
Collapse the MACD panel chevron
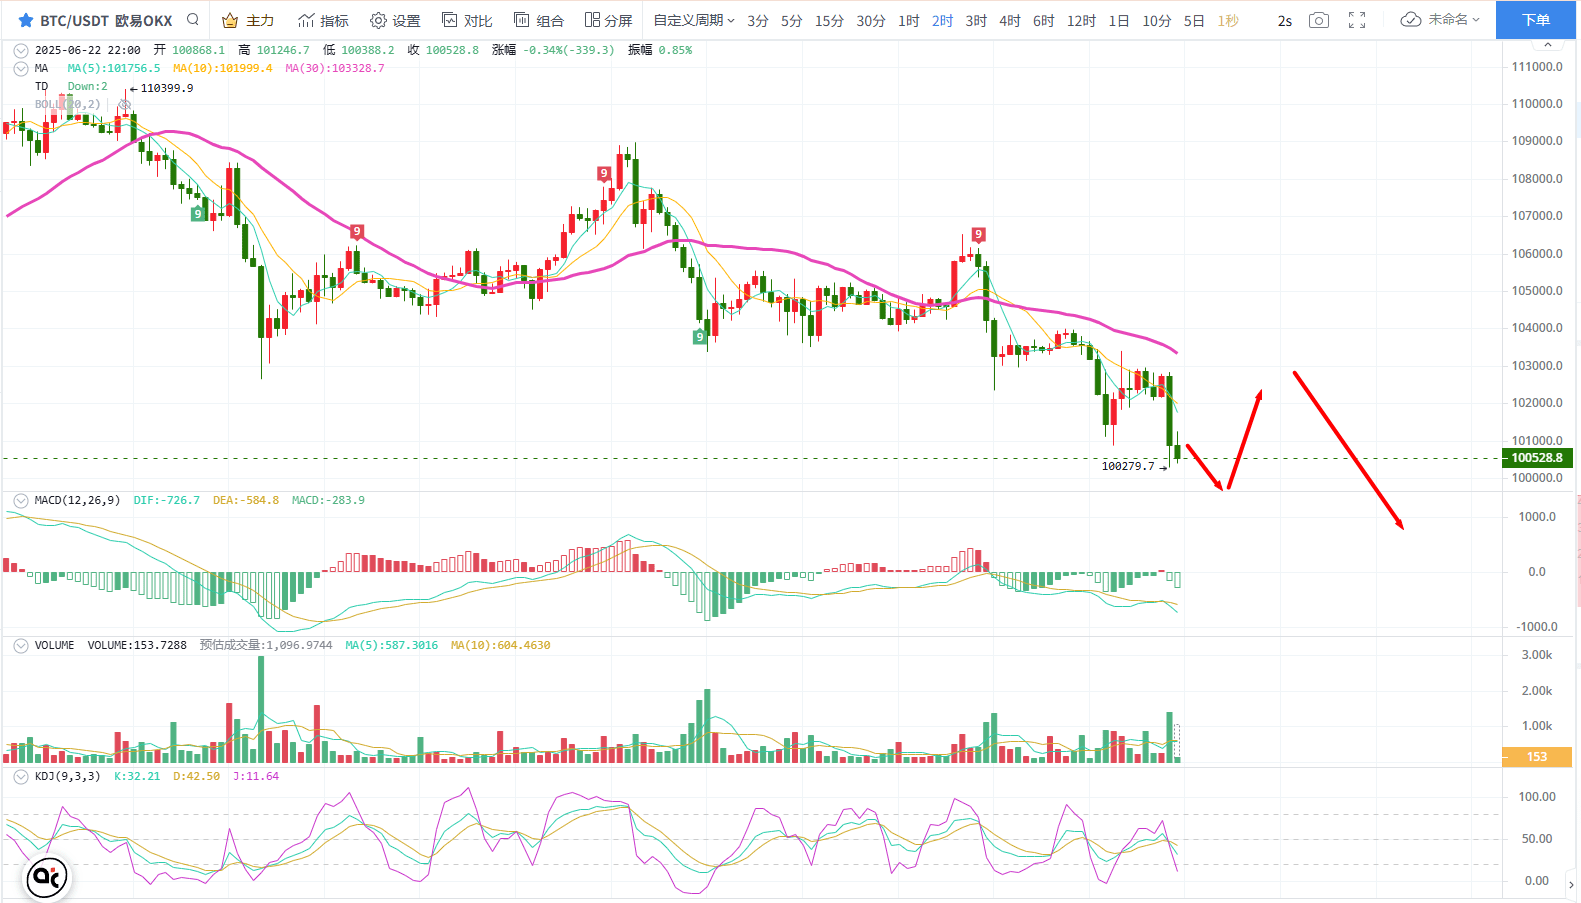(x=21, y=500)
